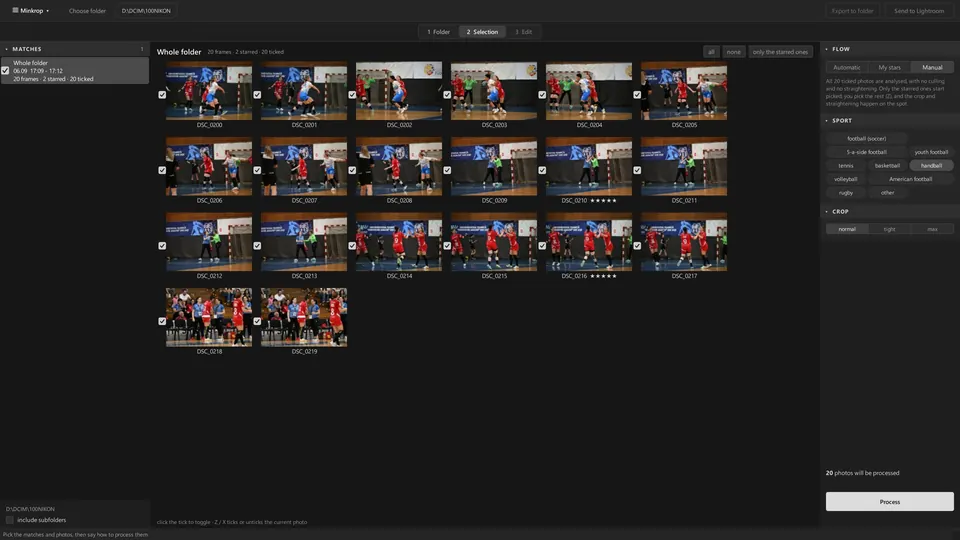Click Send to Lightroom button
The image size is (960, 540).
pos(918,10)
